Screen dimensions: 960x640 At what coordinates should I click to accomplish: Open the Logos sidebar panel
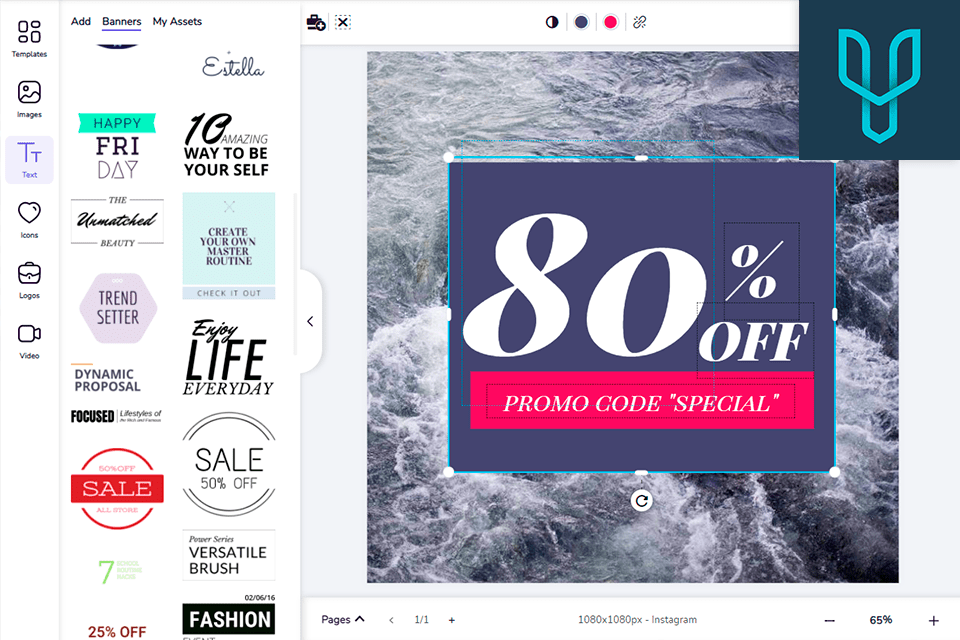click(x=29, y=280)
